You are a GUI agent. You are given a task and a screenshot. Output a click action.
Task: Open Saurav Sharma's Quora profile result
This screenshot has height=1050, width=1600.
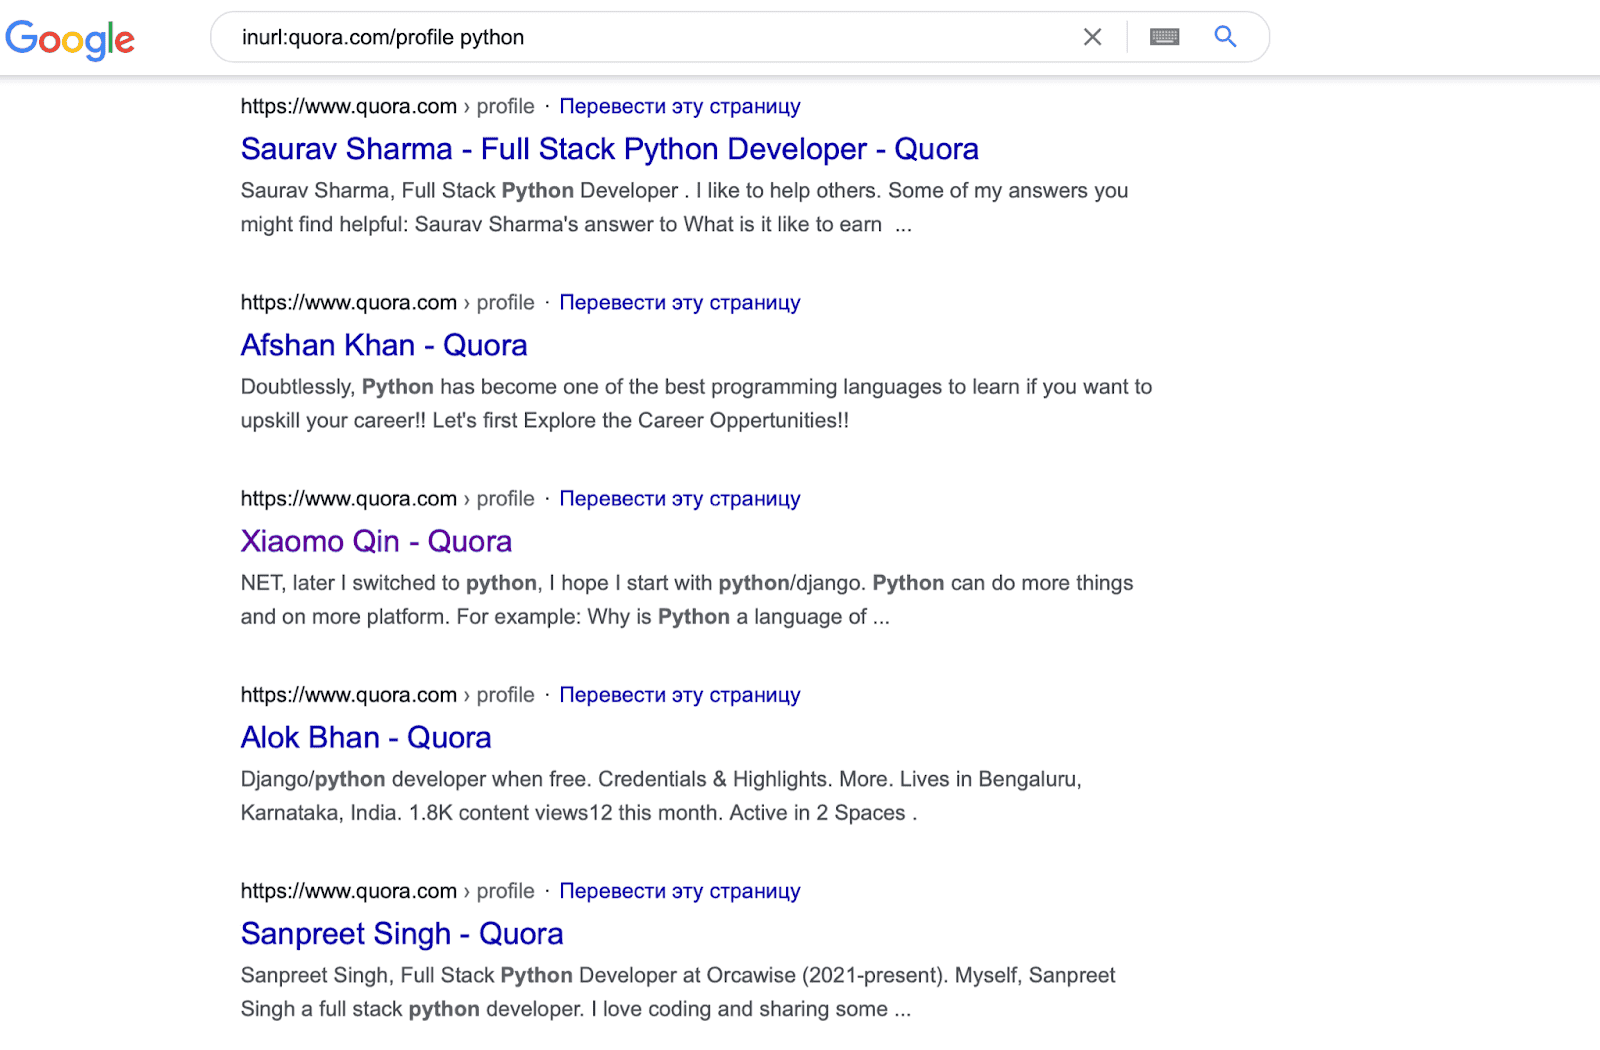608,148
